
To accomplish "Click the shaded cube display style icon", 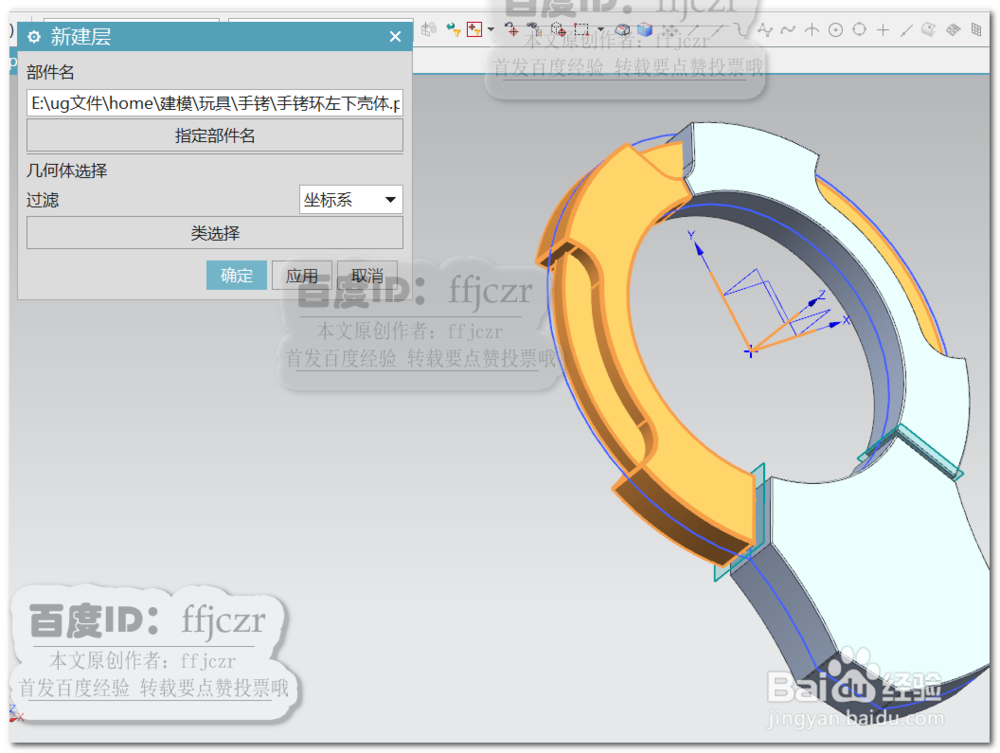I will pos(645,31).
